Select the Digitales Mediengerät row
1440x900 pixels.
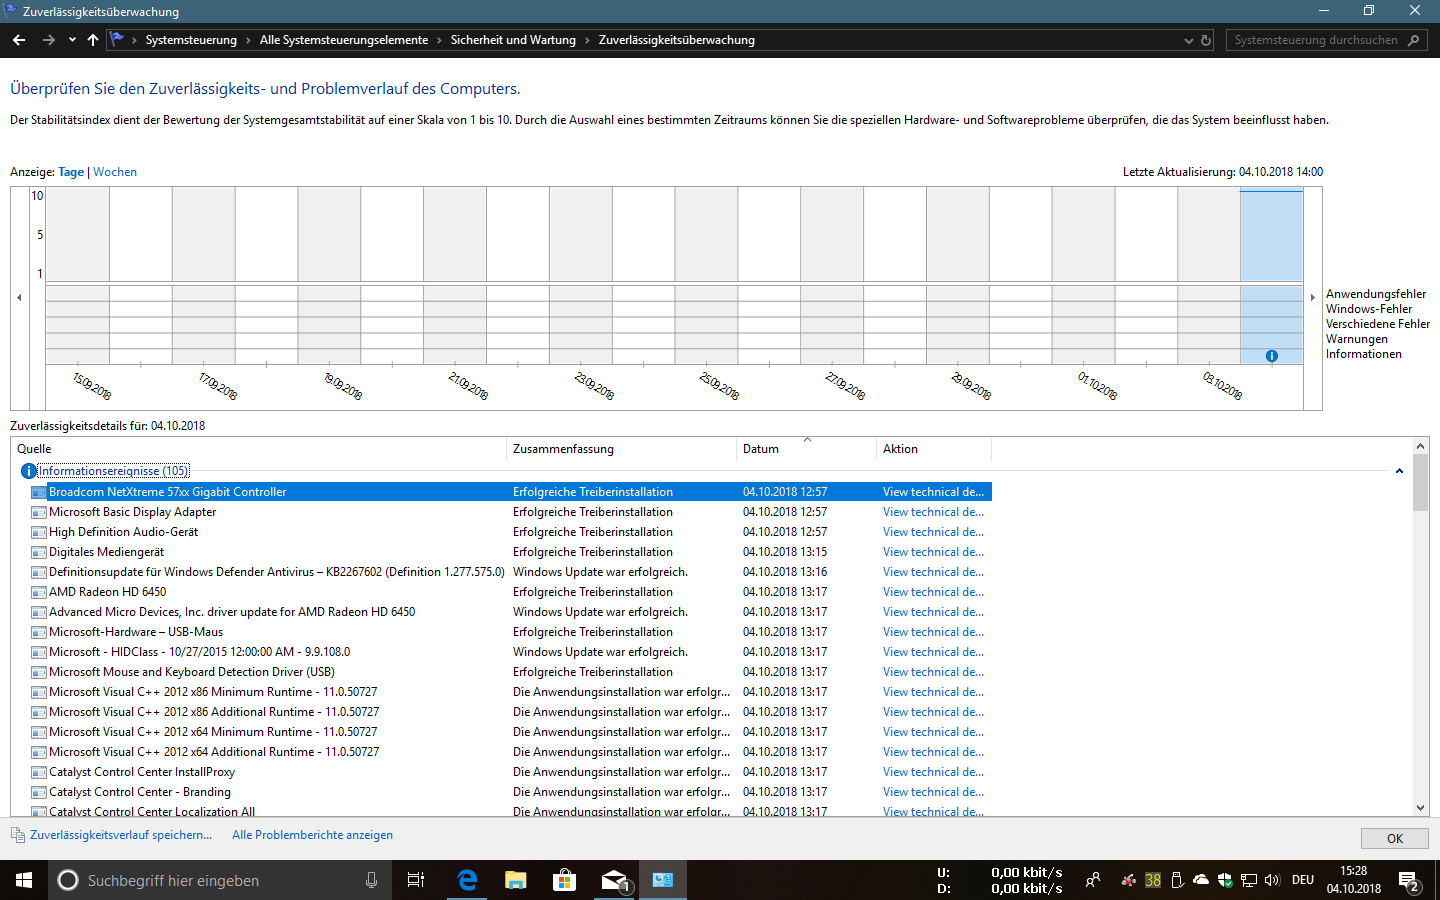(x=510, y=552)
